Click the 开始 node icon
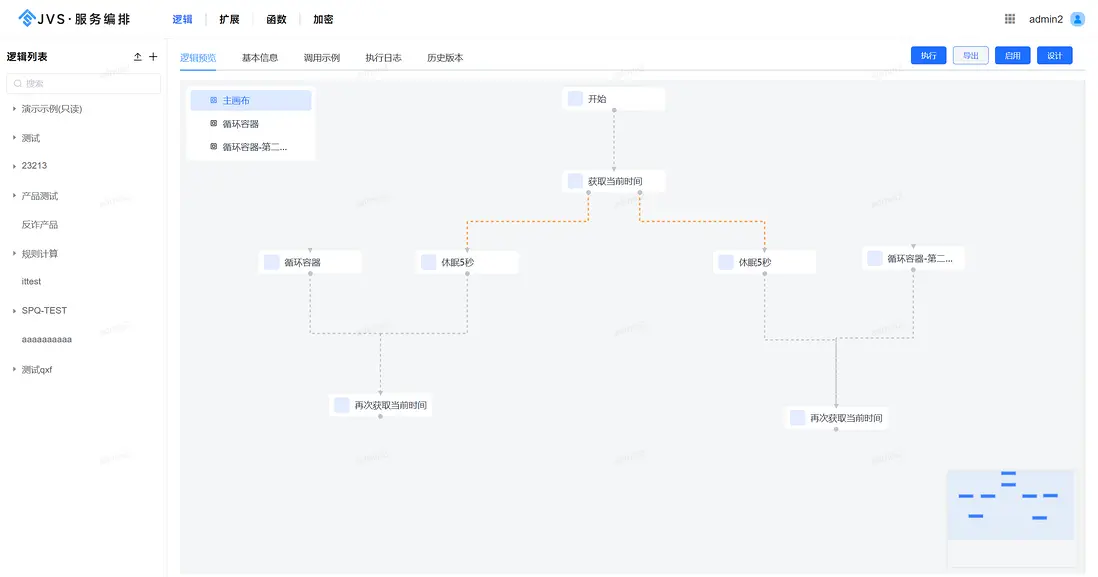 point(575,98)
